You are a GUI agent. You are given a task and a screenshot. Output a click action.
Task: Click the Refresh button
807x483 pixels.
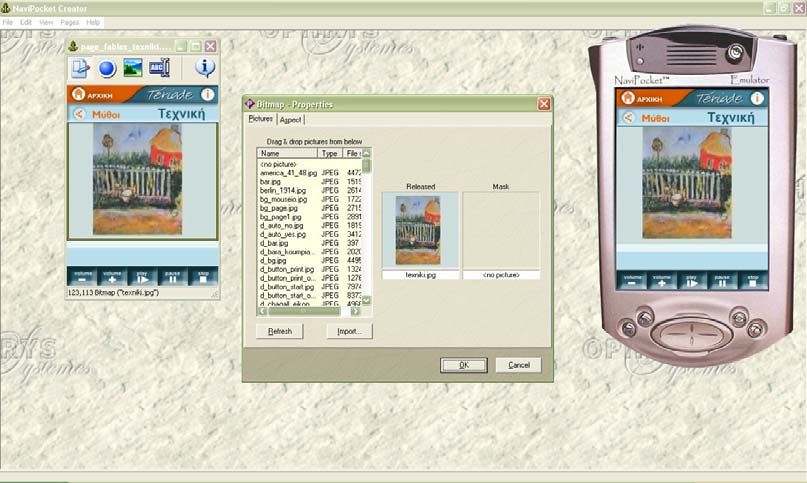[x=279, y=331]
